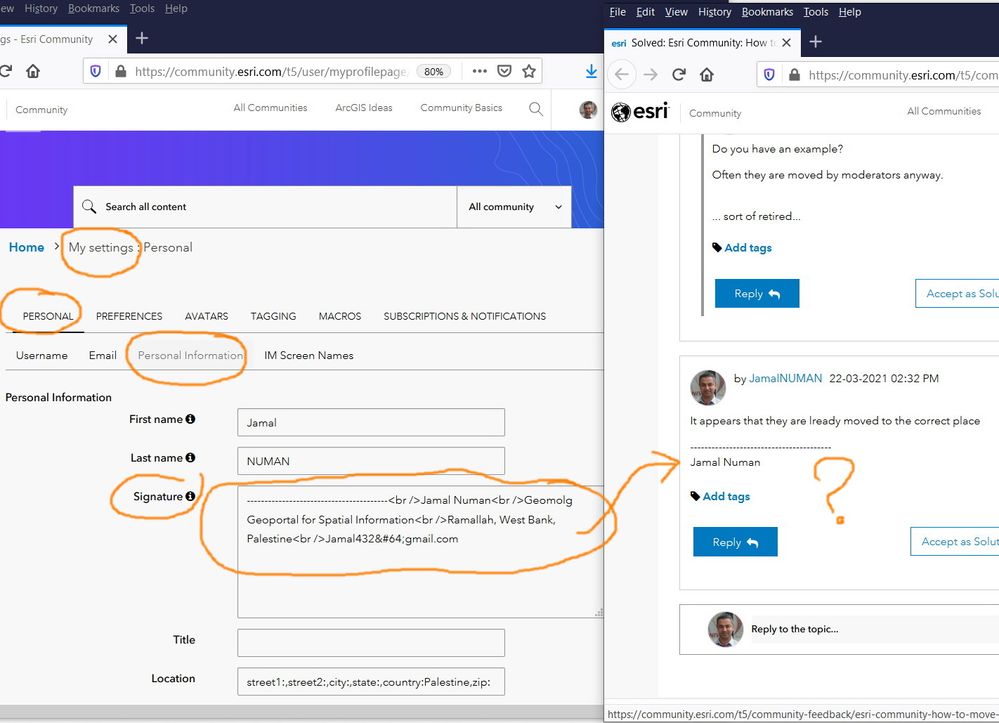Click the forward arrow in right browser
This screenshot has width=999, height=723.
pyautogui.click(x=650, y=75)
